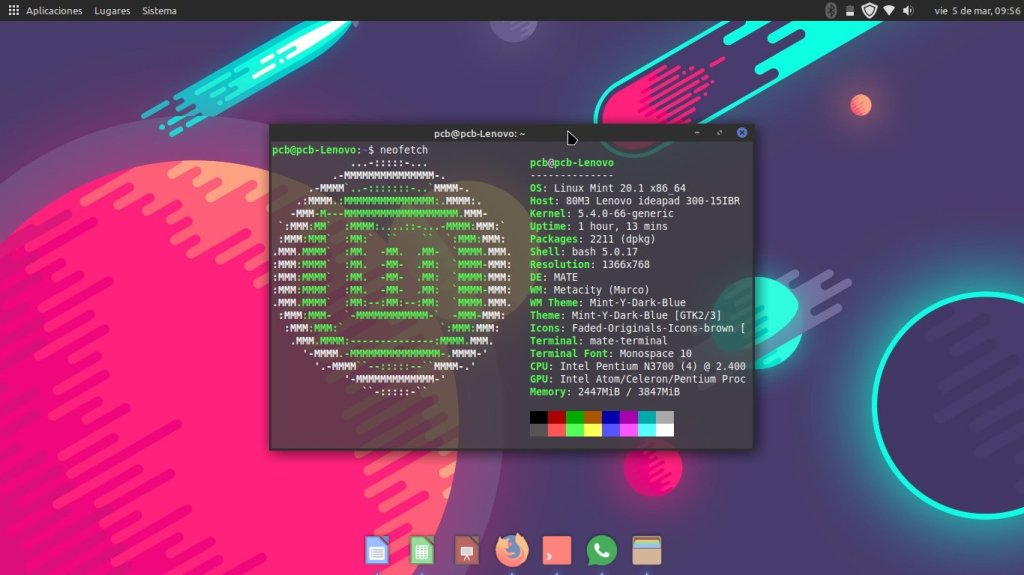Launch Firefox from the dock
The image size is (1024, 575).
click(x=511, y=549)
